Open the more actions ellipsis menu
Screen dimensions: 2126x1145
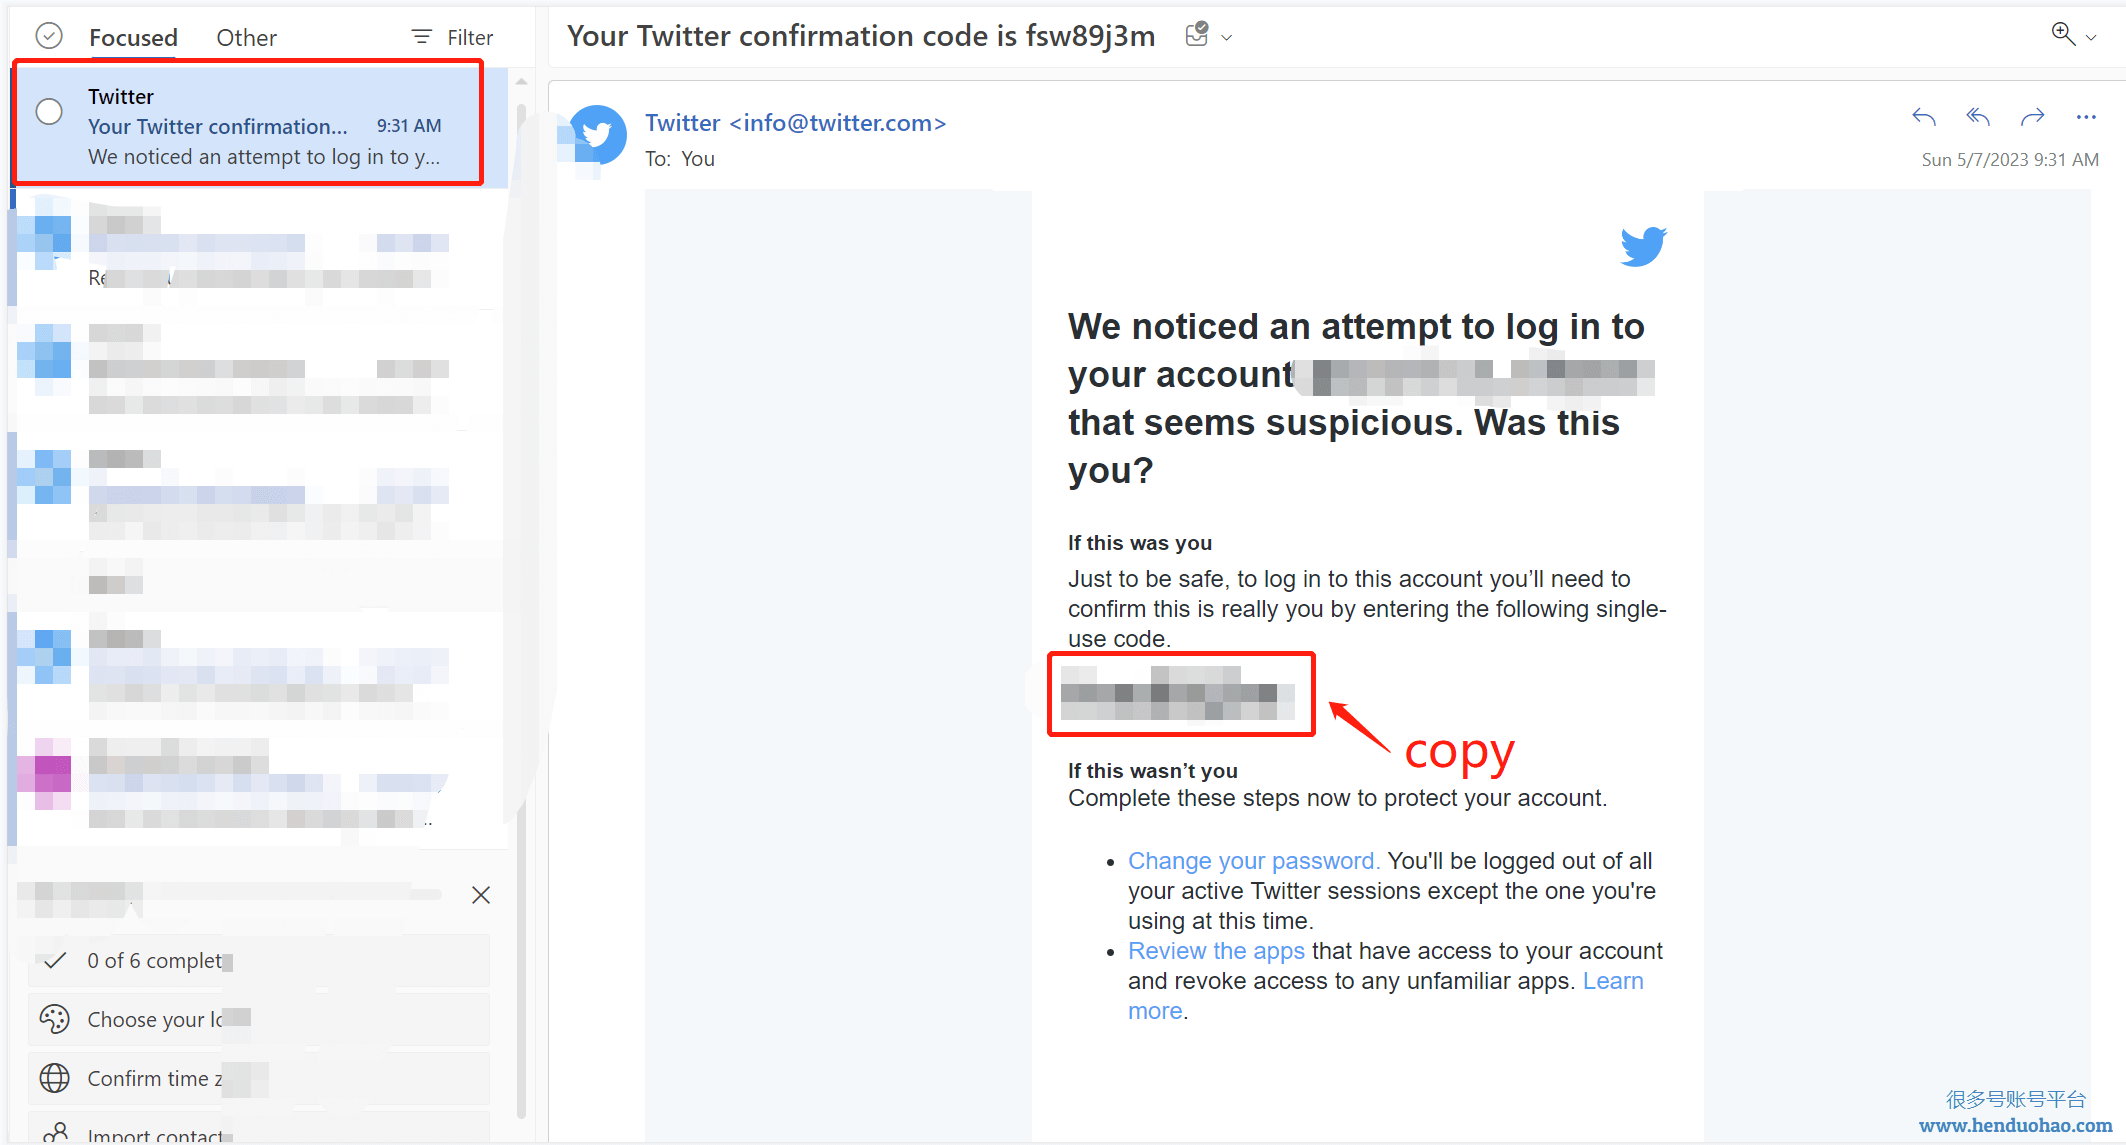click(2086, 118)
